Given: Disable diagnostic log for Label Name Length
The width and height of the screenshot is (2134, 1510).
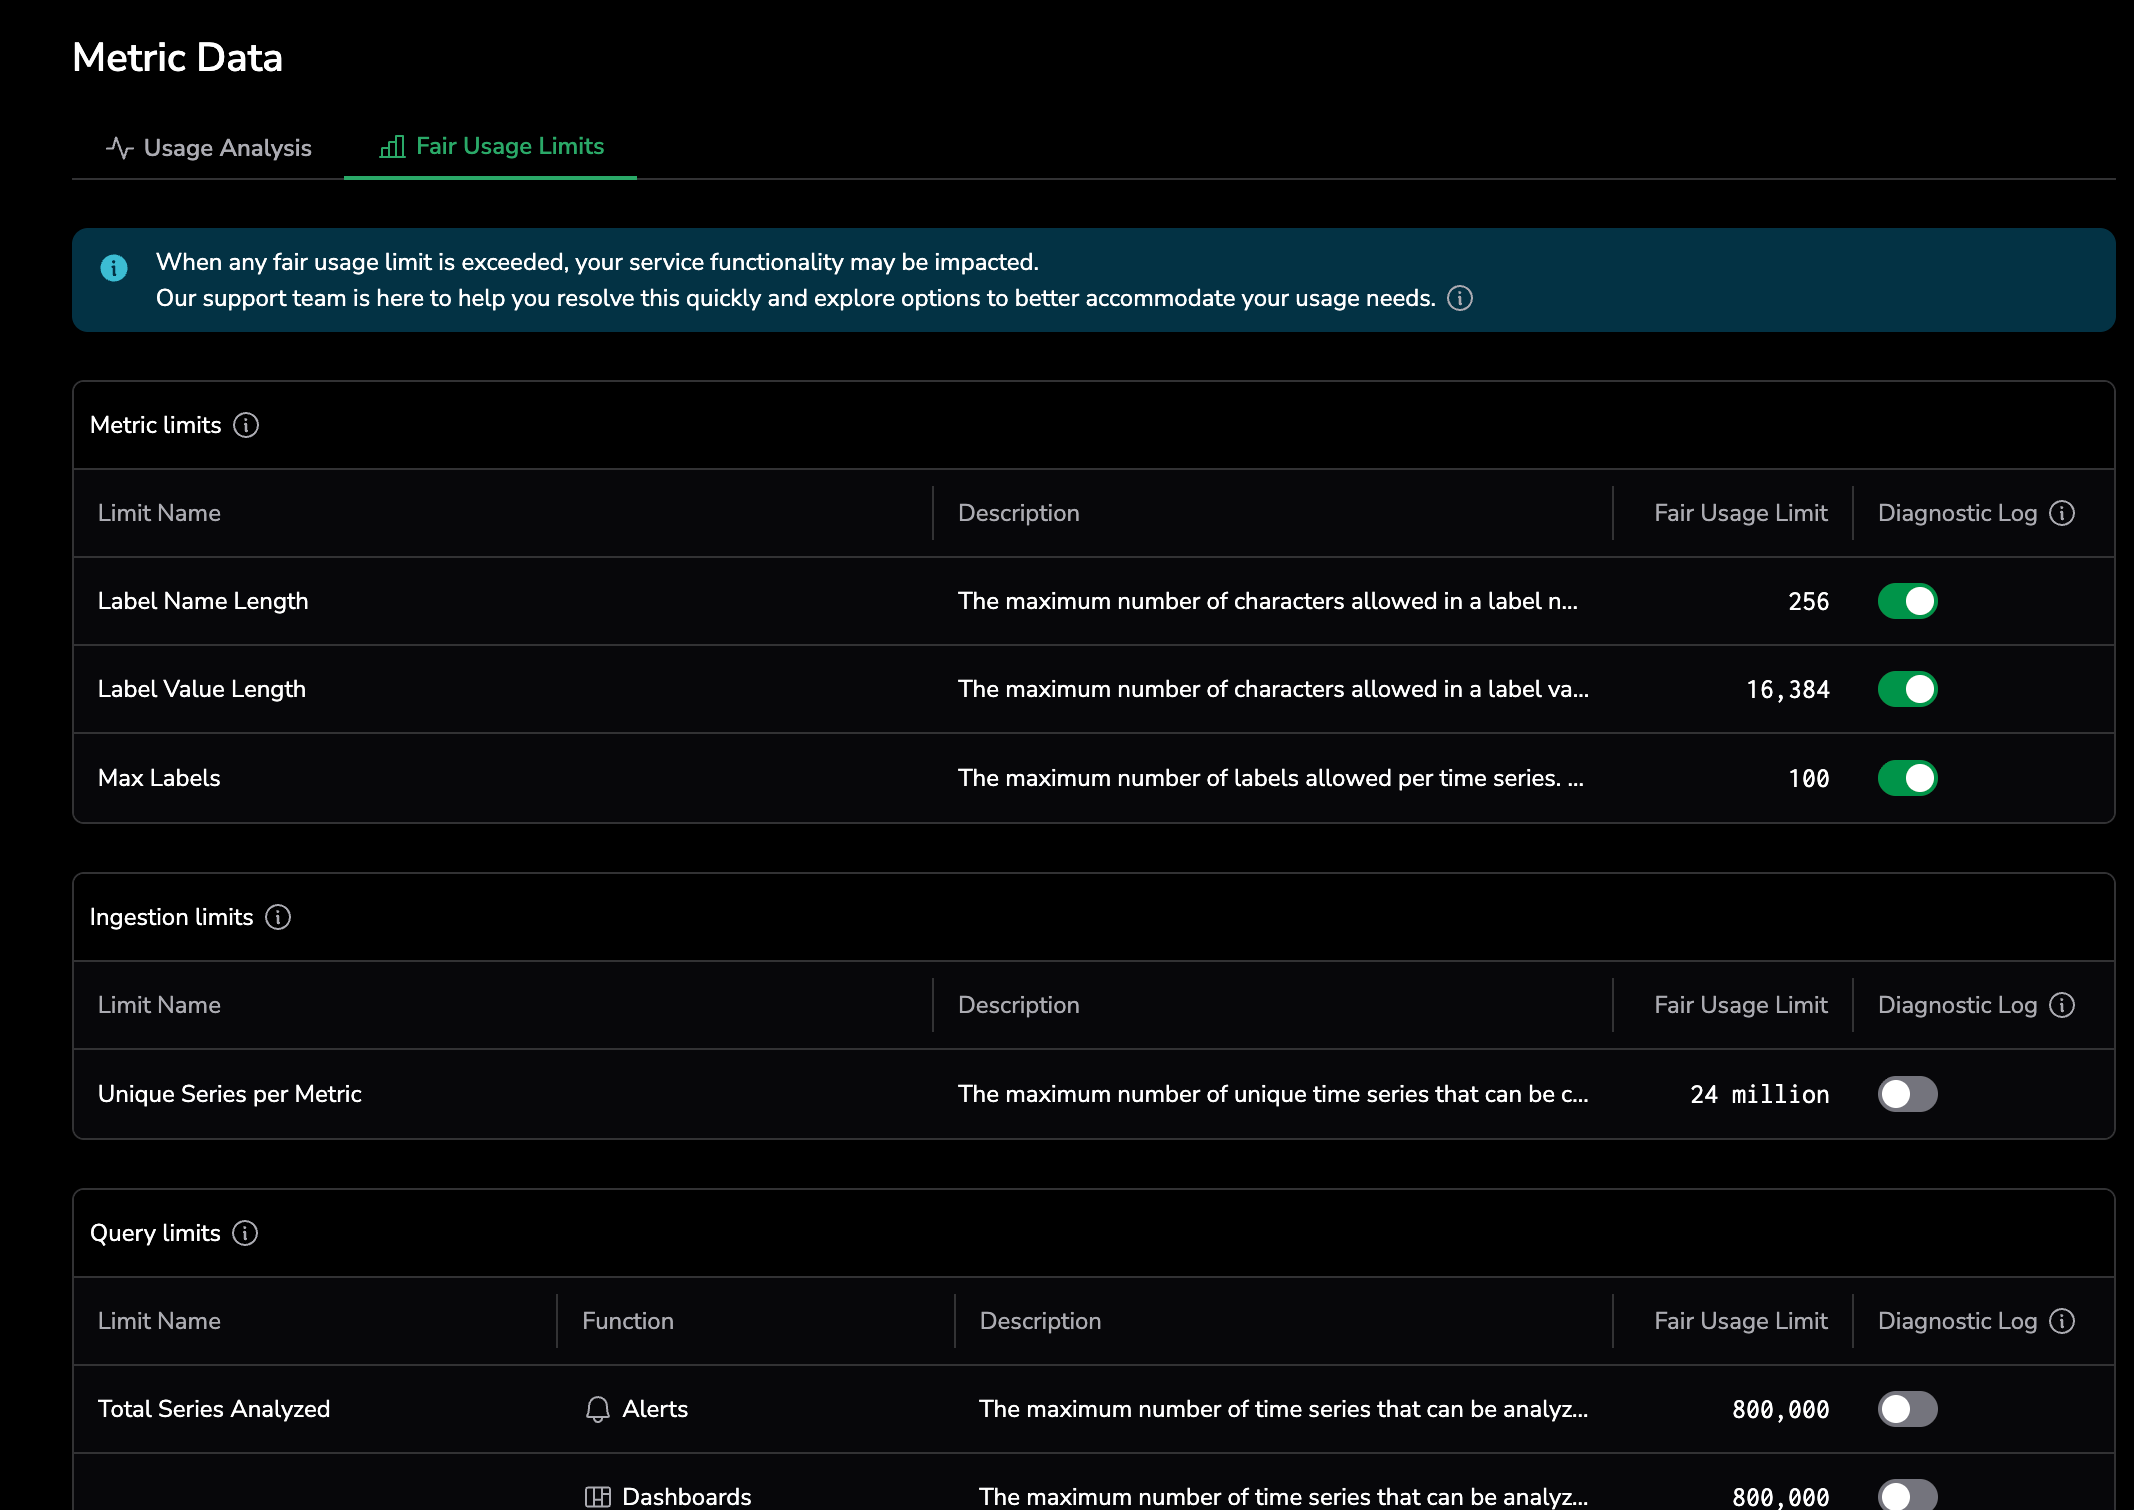Looking at the screenshot, I should (x=1907, y=601).
